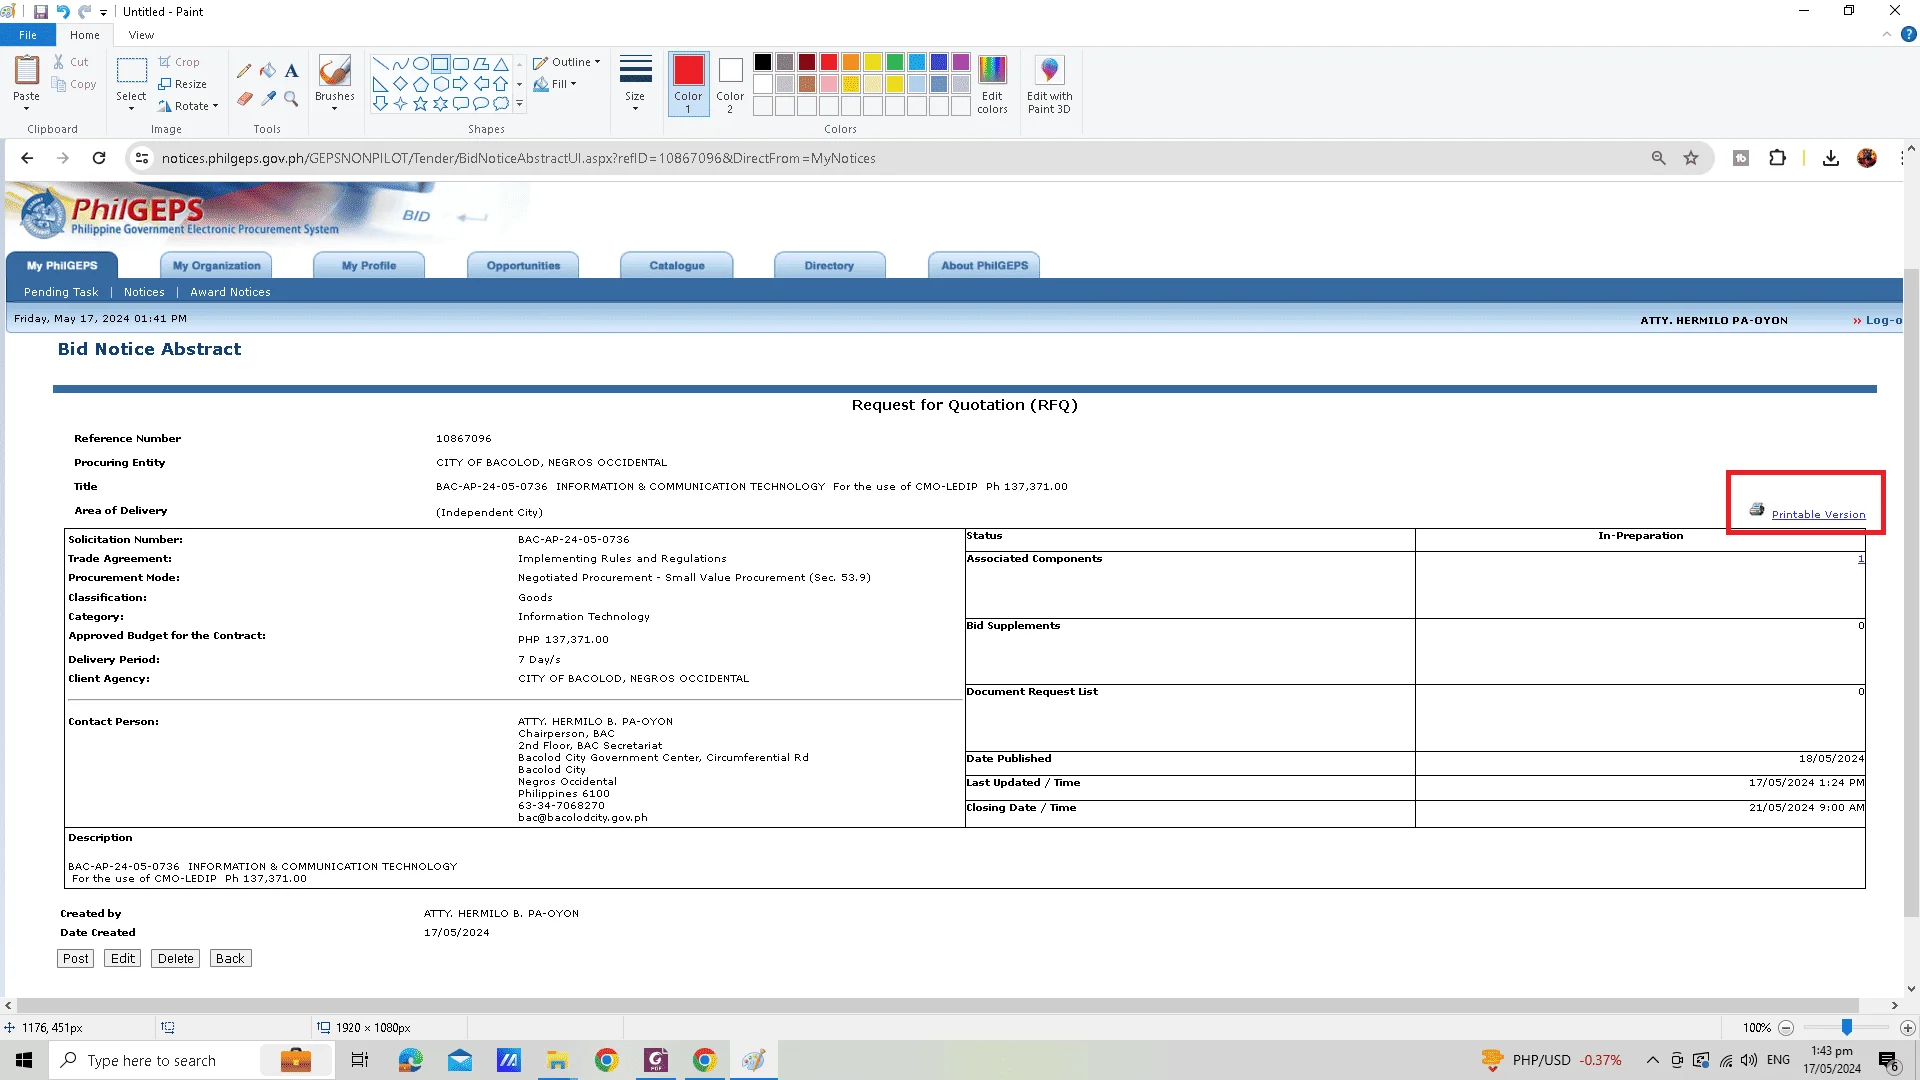Open the Rotate dropdown menu
The image size is (1920, 1080).
point(188,106)
